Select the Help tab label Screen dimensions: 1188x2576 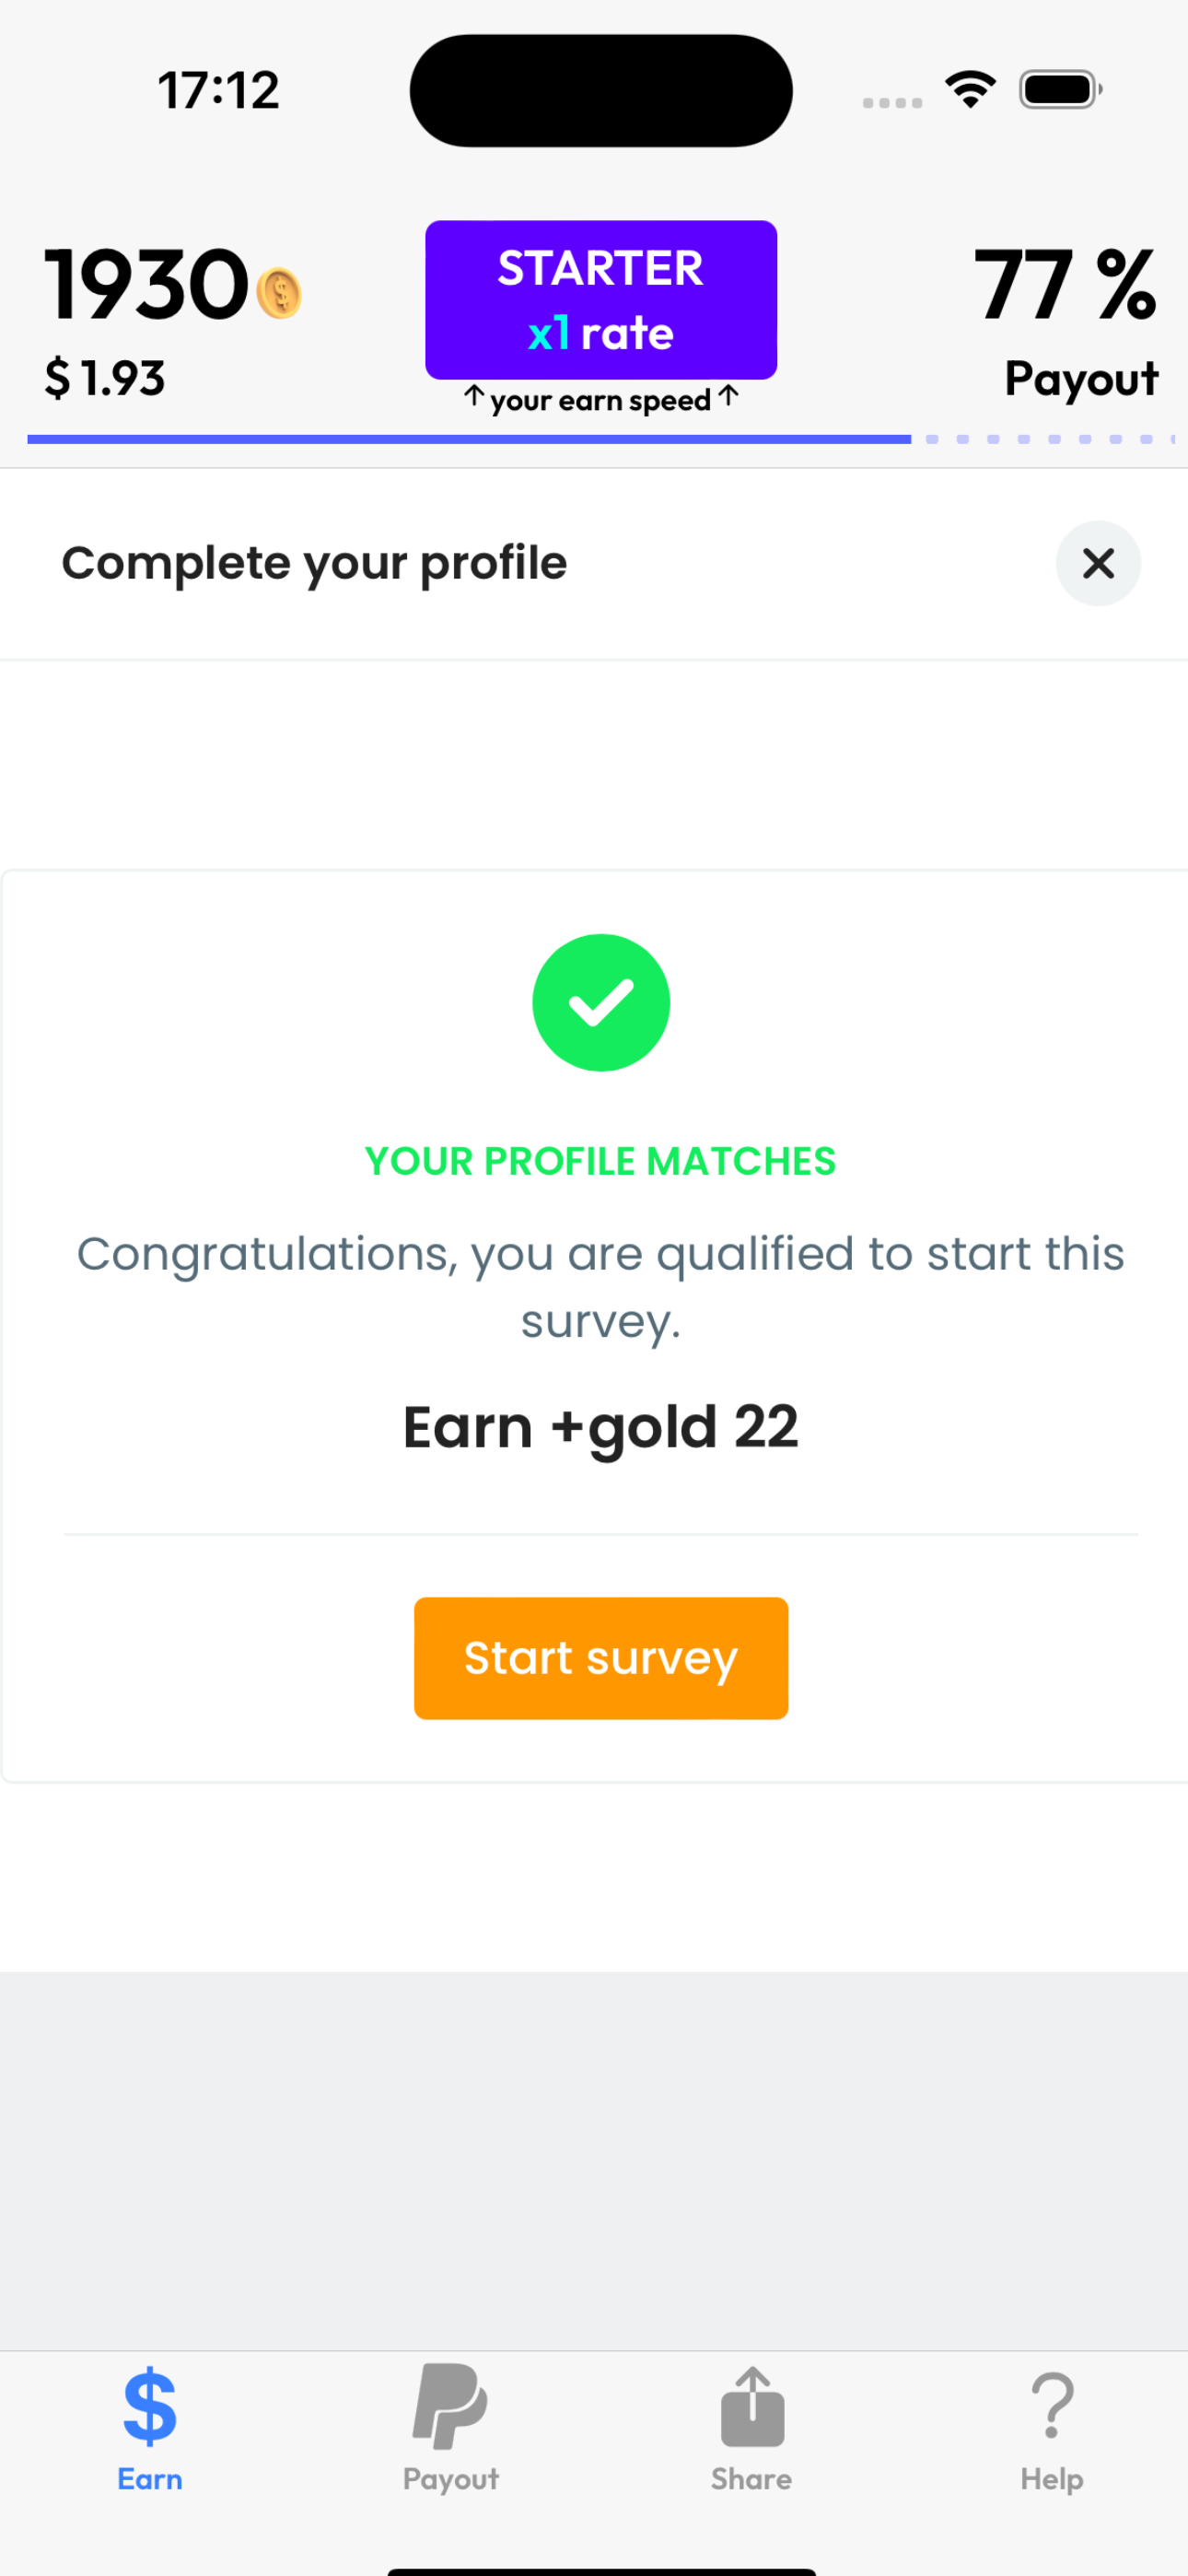(1052, 2479)
